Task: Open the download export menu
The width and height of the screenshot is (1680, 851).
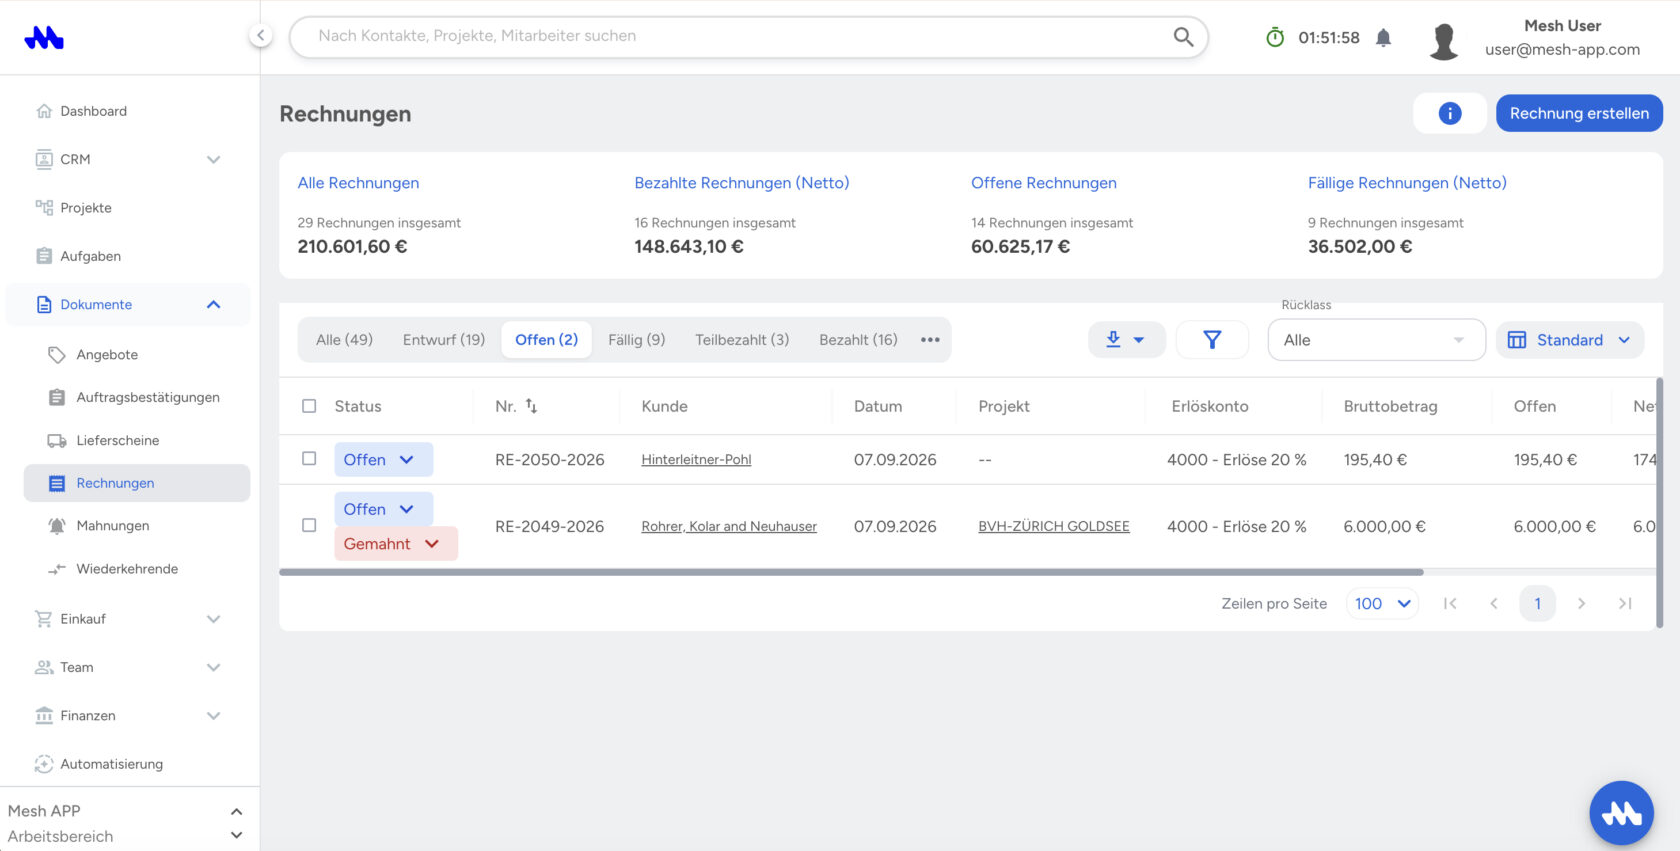Action: [1126, 340]
